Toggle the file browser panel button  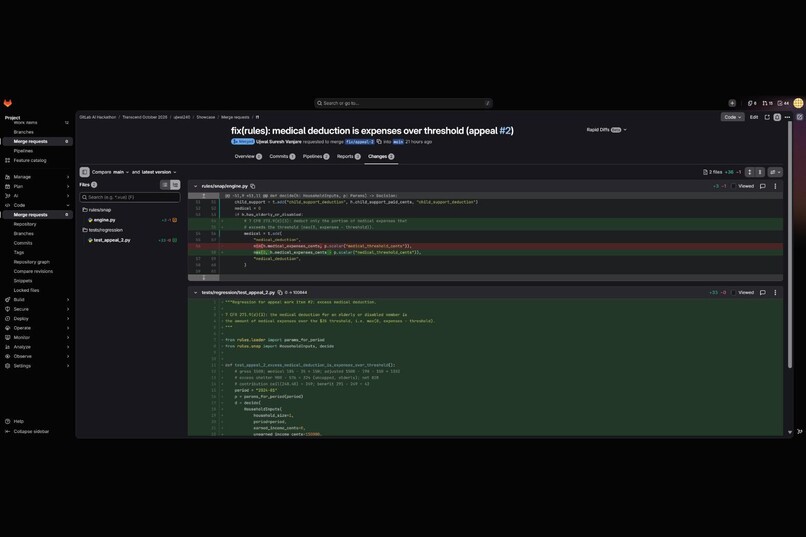(x=84, y=172)
